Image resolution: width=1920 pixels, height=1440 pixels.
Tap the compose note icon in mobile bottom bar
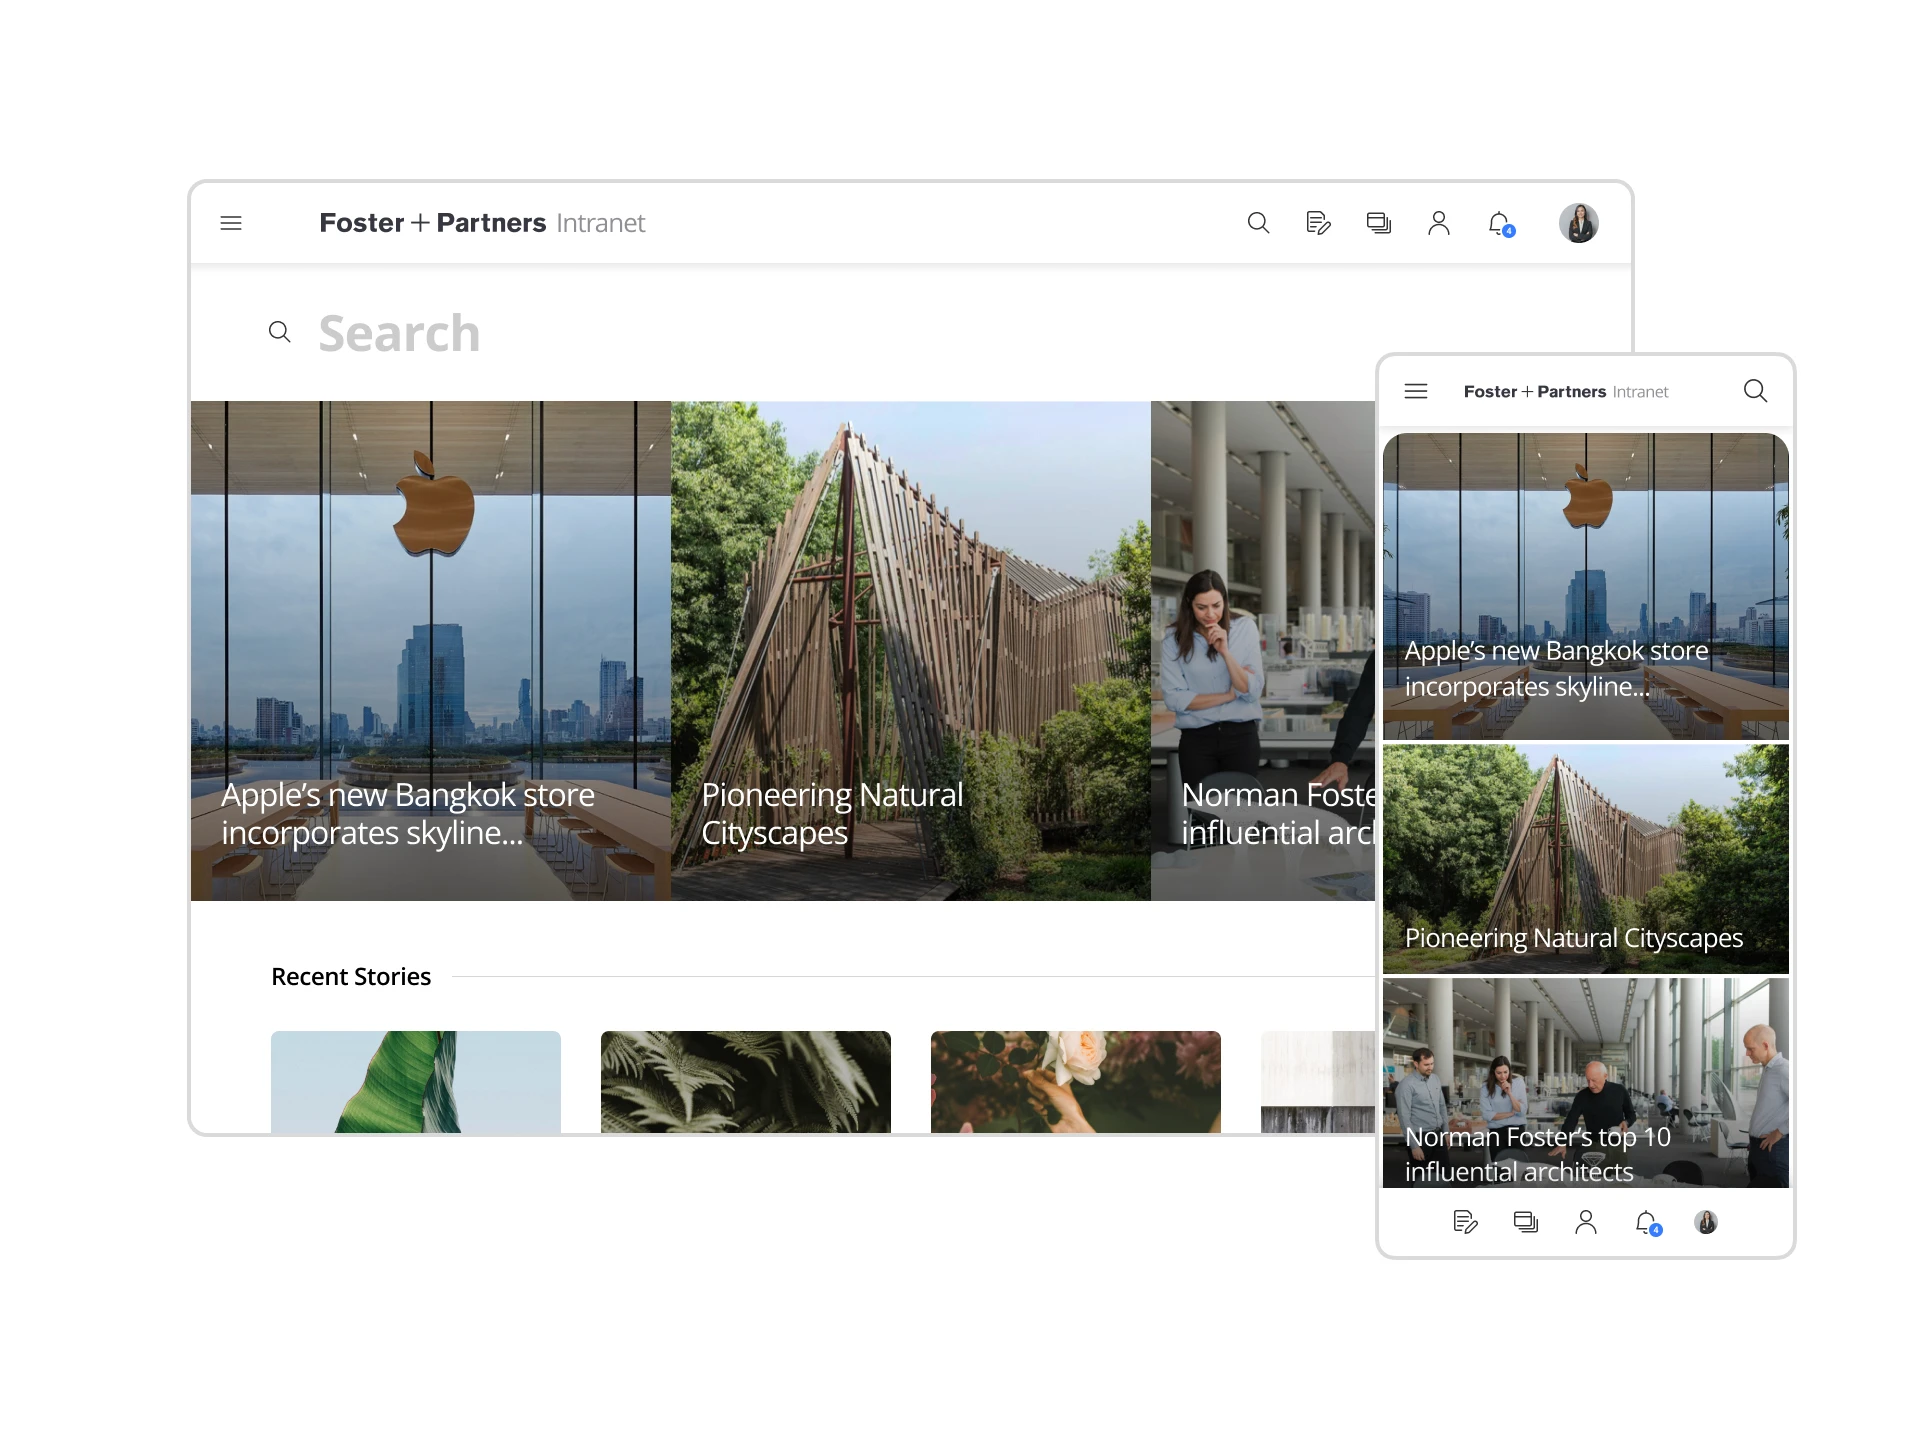tap(1465, 1222)
